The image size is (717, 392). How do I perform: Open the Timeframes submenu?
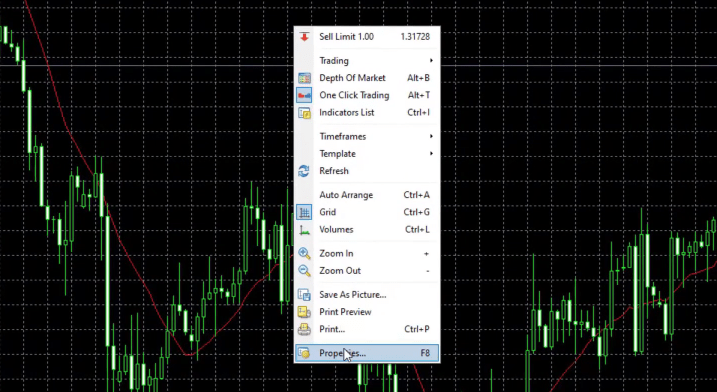pyautogui.click(x=367, y=136)
